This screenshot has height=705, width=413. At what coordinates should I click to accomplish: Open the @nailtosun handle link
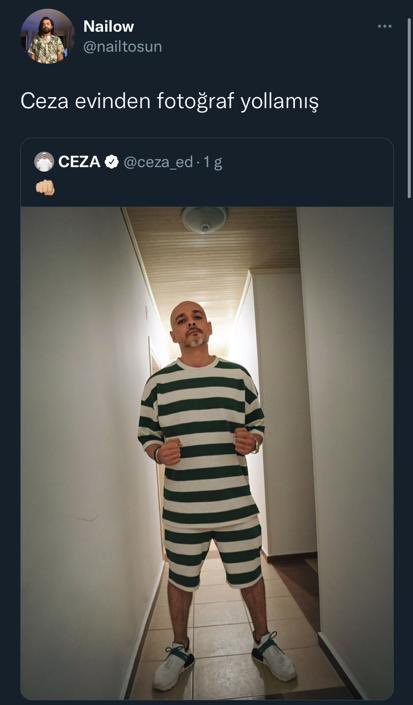coord(122,47)
